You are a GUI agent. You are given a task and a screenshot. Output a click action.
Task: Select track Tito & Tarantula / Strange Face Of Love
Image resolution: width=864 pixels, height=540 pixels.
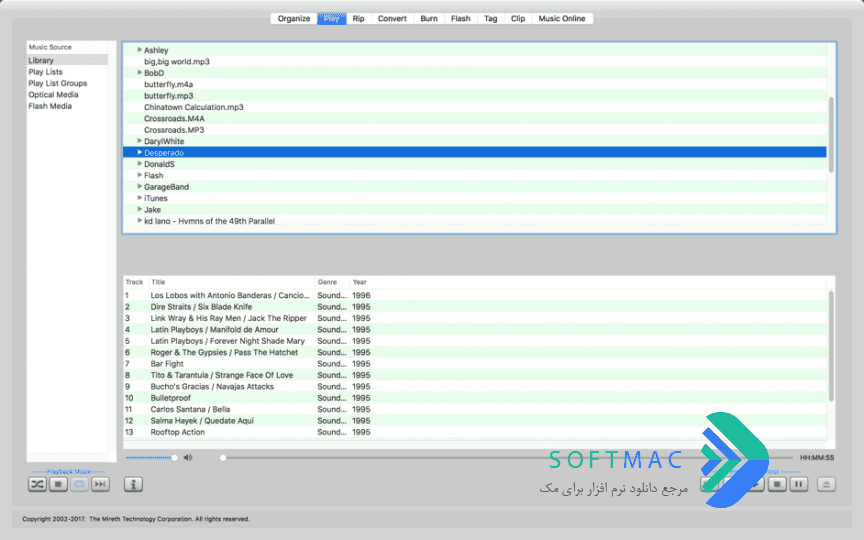click(474, 375)
